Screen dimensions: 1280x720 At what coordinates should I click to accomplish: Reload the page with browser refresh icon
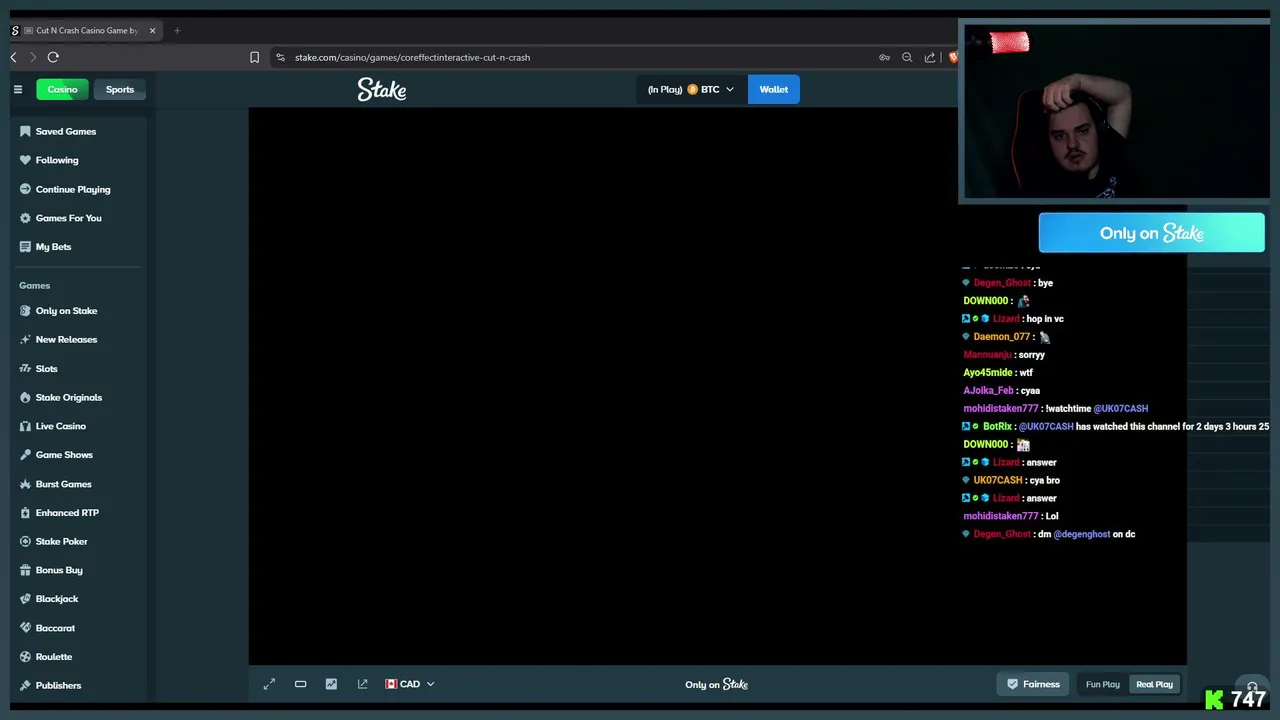coord(53,57)
